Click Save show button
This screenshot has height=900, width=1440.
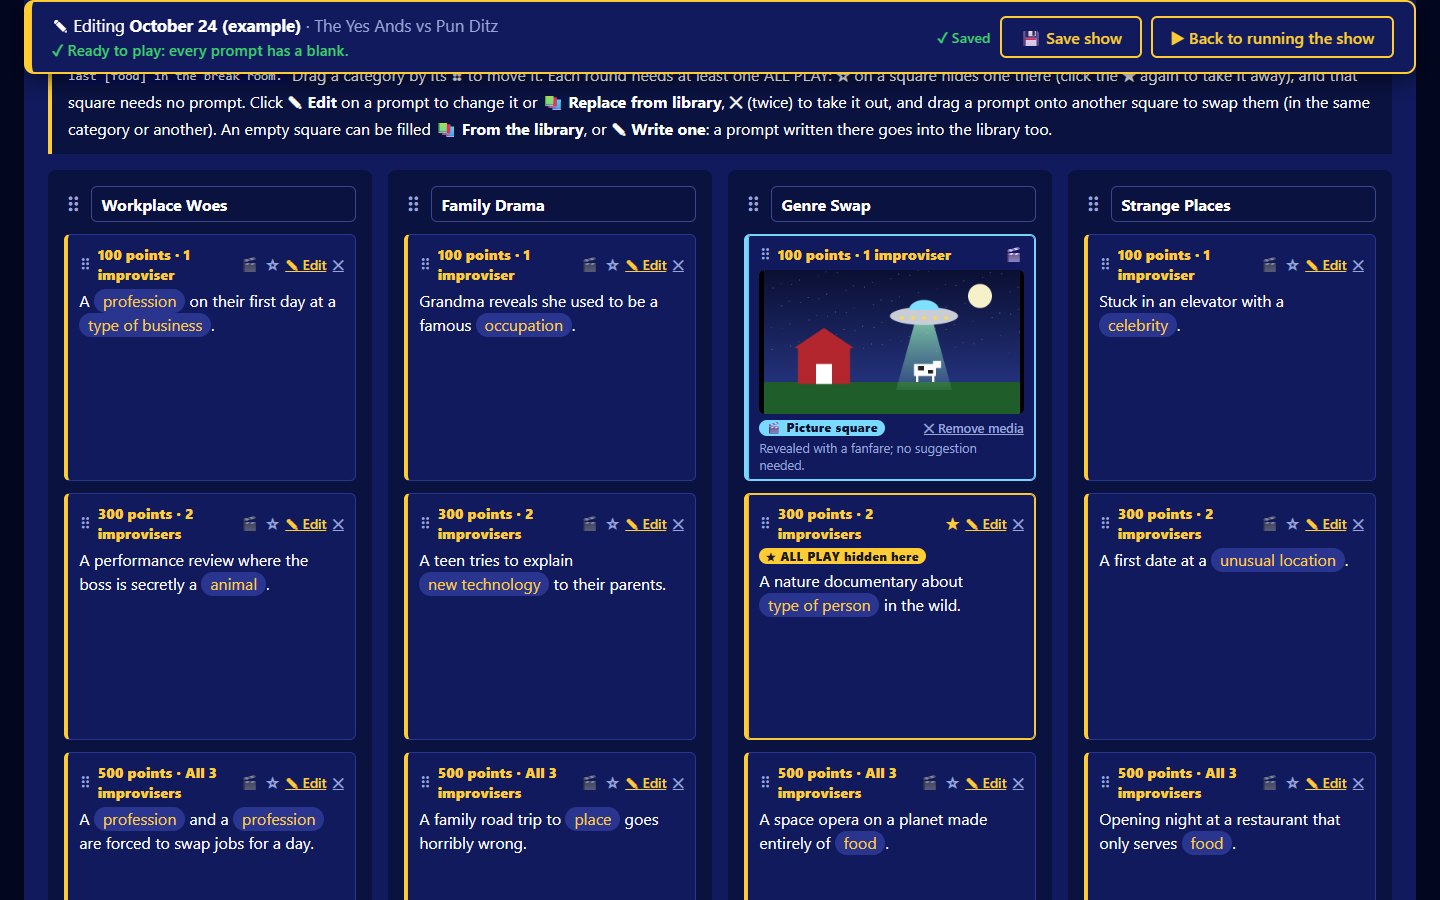(x=1071, y=38)
